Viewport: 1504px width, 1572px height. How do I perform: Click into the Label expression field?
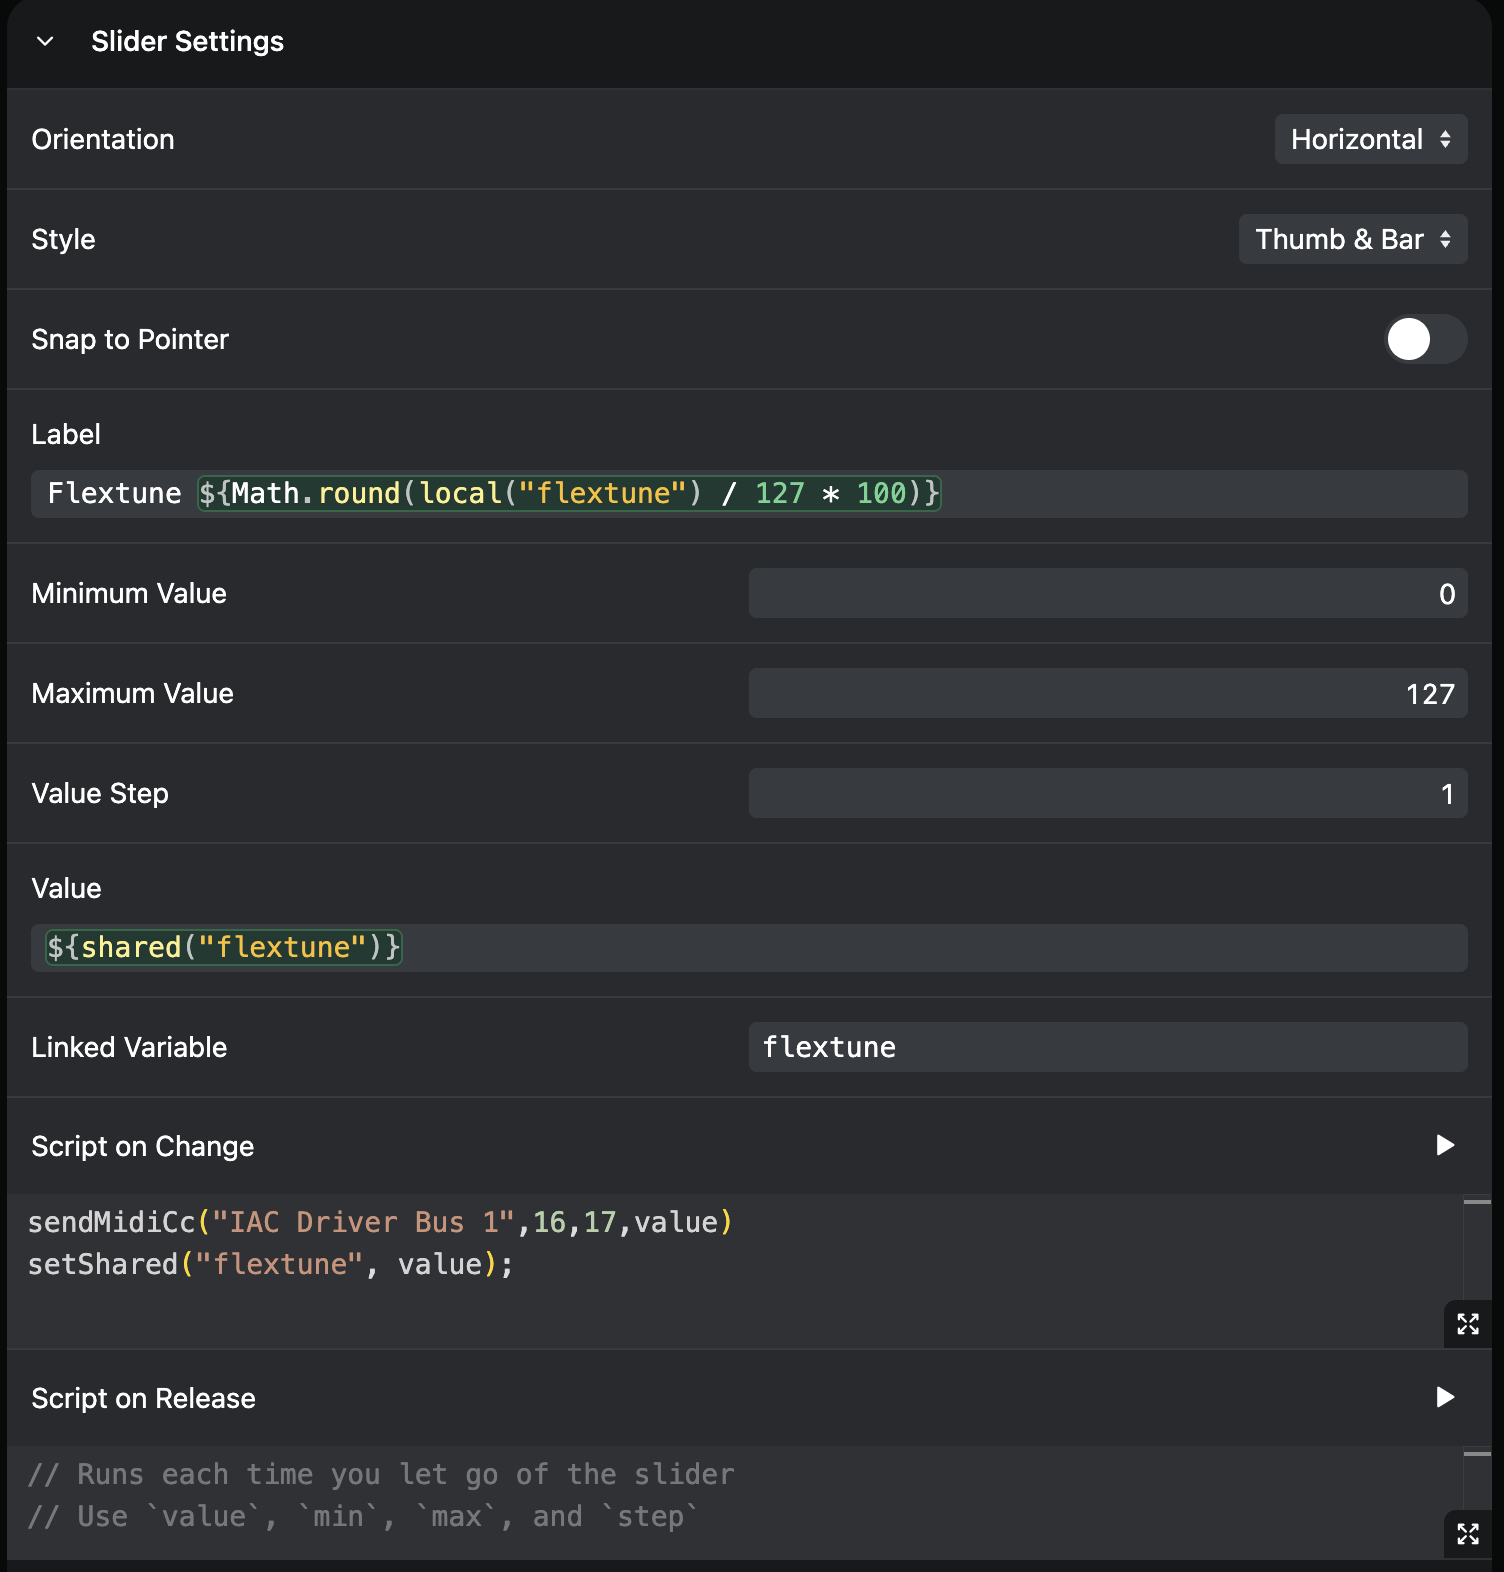pyautogui.click(x=1200, y=494)
